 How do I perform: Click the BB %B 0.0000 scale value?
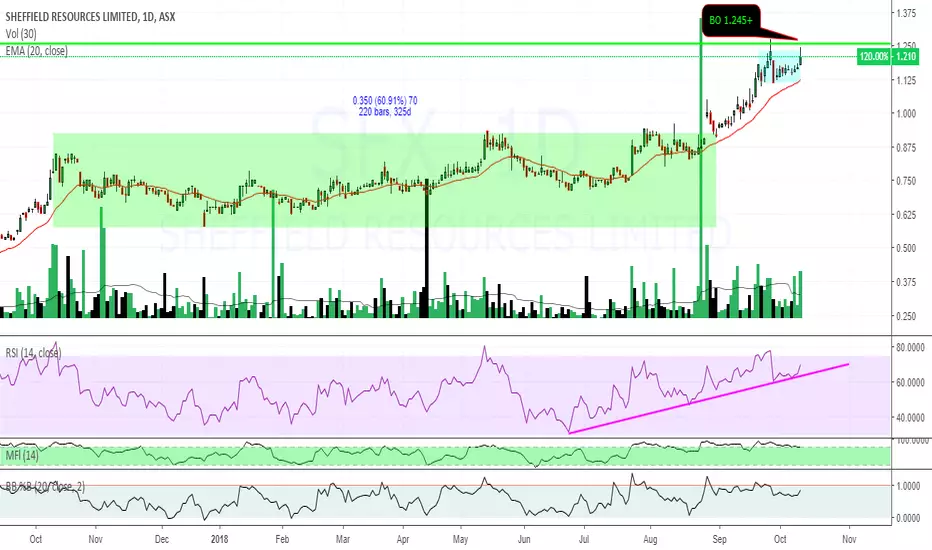[x=908, y=518]
